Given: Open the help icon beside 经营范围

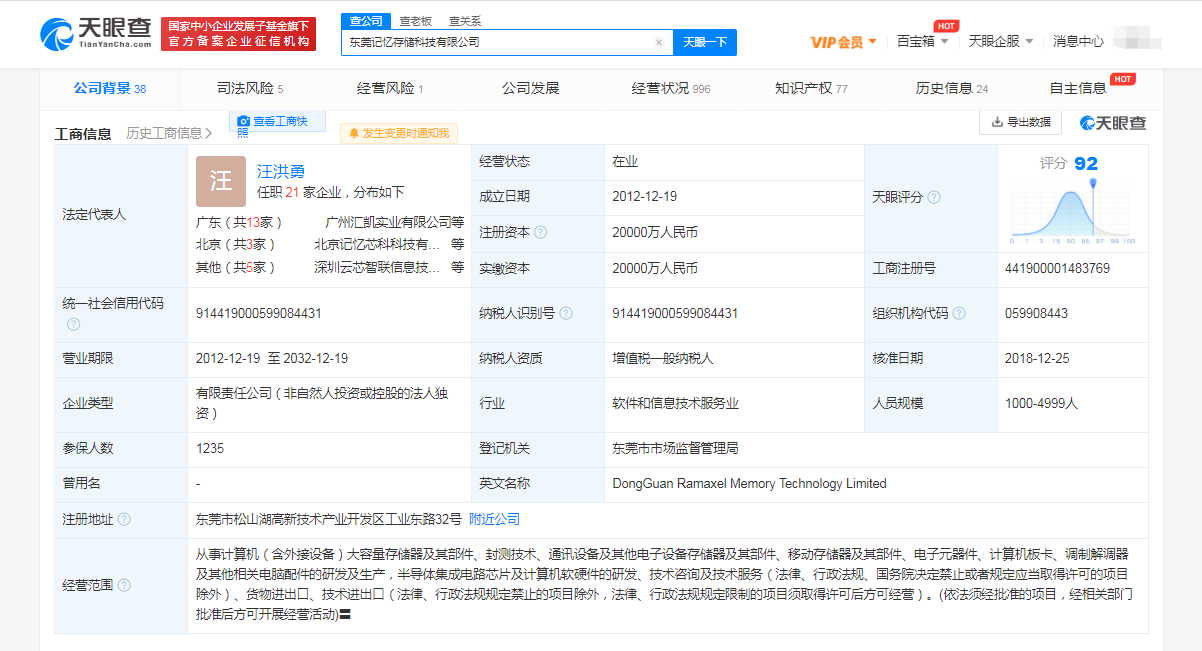Looking at the screenshot, I should point(124,585).
